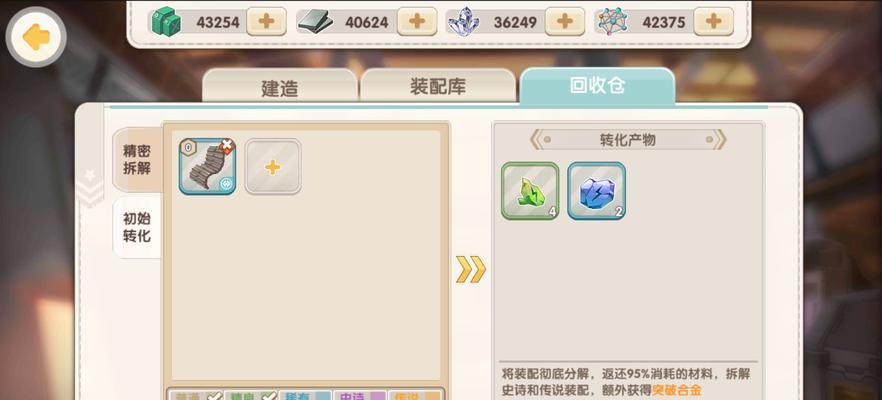882x400 pixels.
Task: Remove the equipped item with red X
Action: (x=227, y=147)
